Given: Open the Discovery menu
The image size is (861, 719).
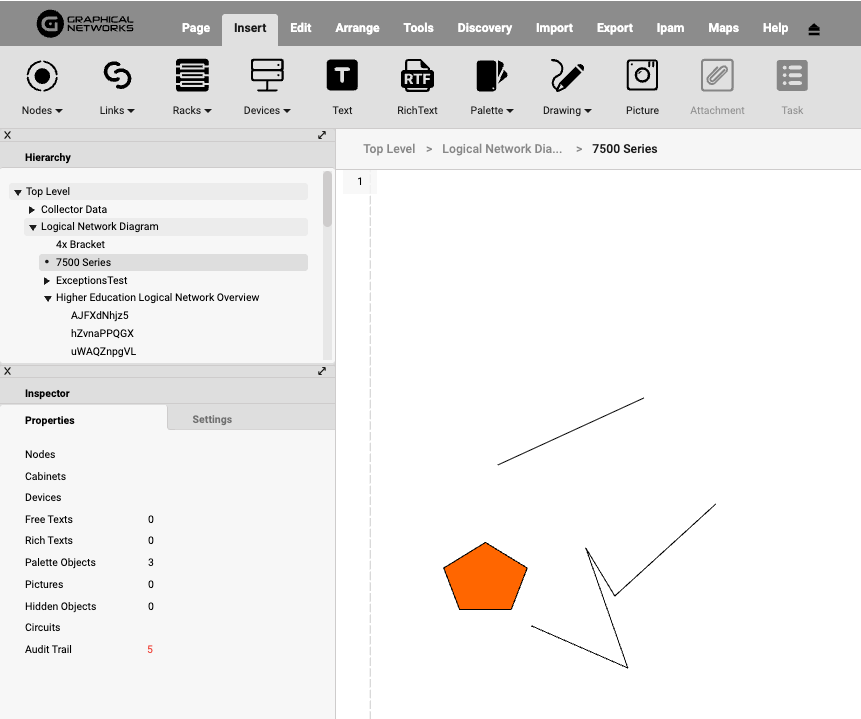Looking at the screenshot, I should coord(484,28).
